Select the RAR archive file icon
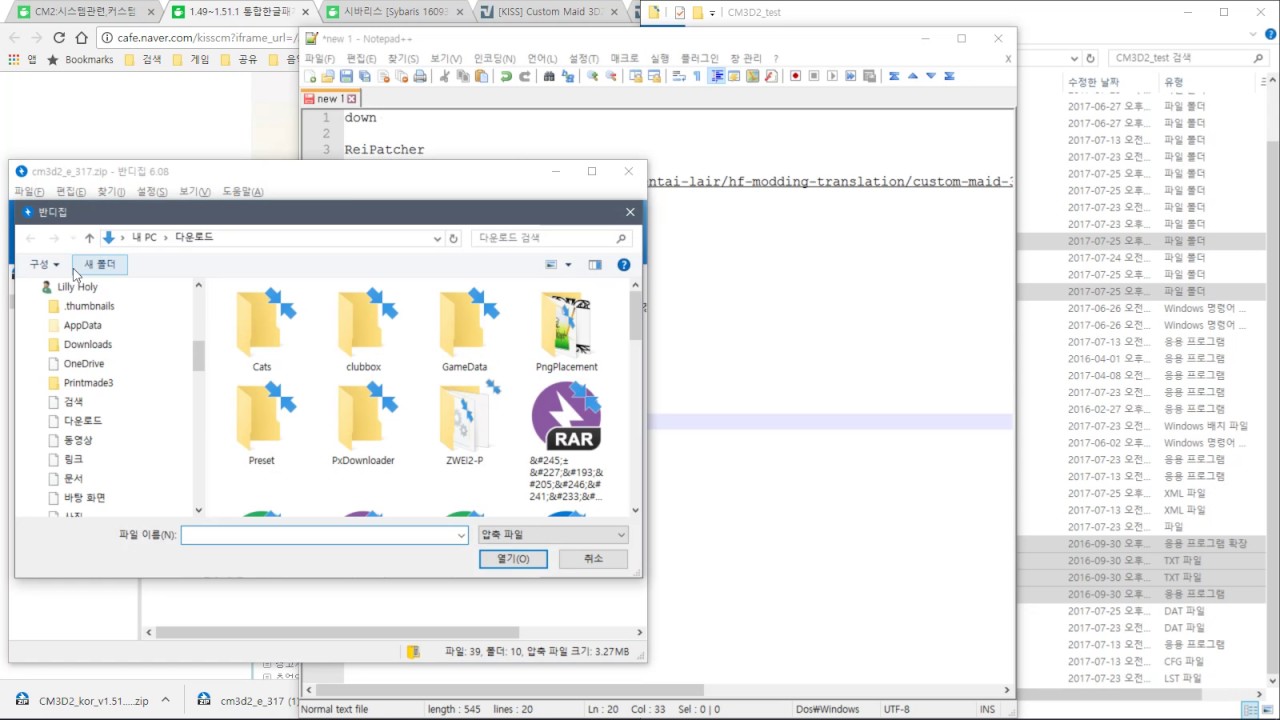Screen dimensions: 1280x720 coord(566,416)
